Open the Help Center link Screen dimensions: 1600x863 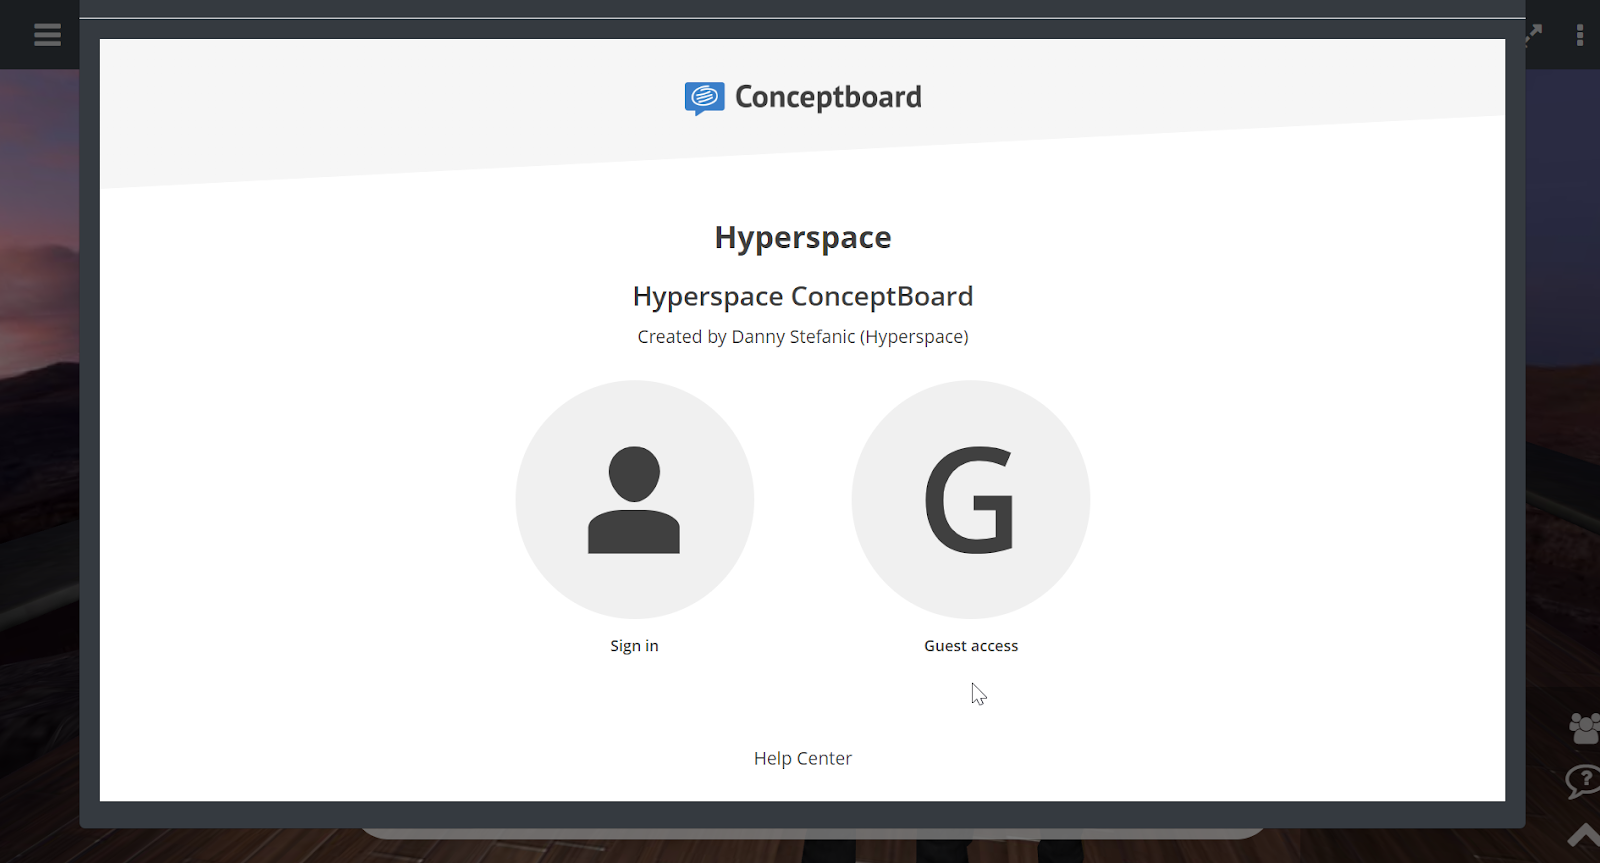(x=803, y=758)
